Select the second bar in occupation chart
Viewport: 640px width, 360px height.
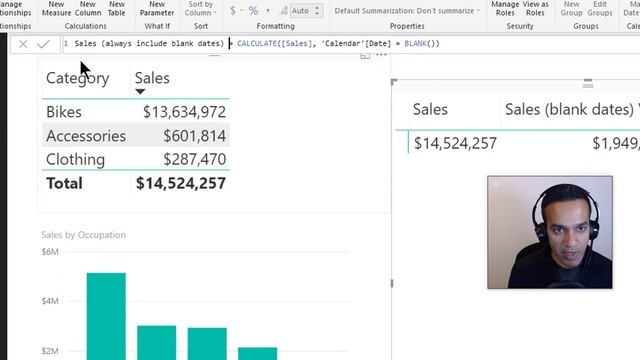(x=157, y=342)
